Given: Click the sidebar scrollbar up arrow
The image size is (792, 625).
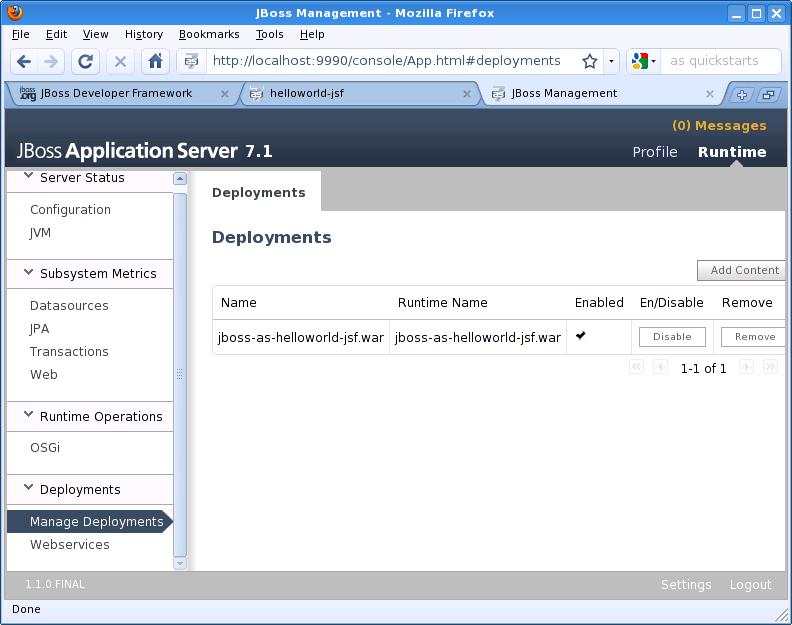Looking at the screenshot, I should pyautogui.click(x=180, y=179).
